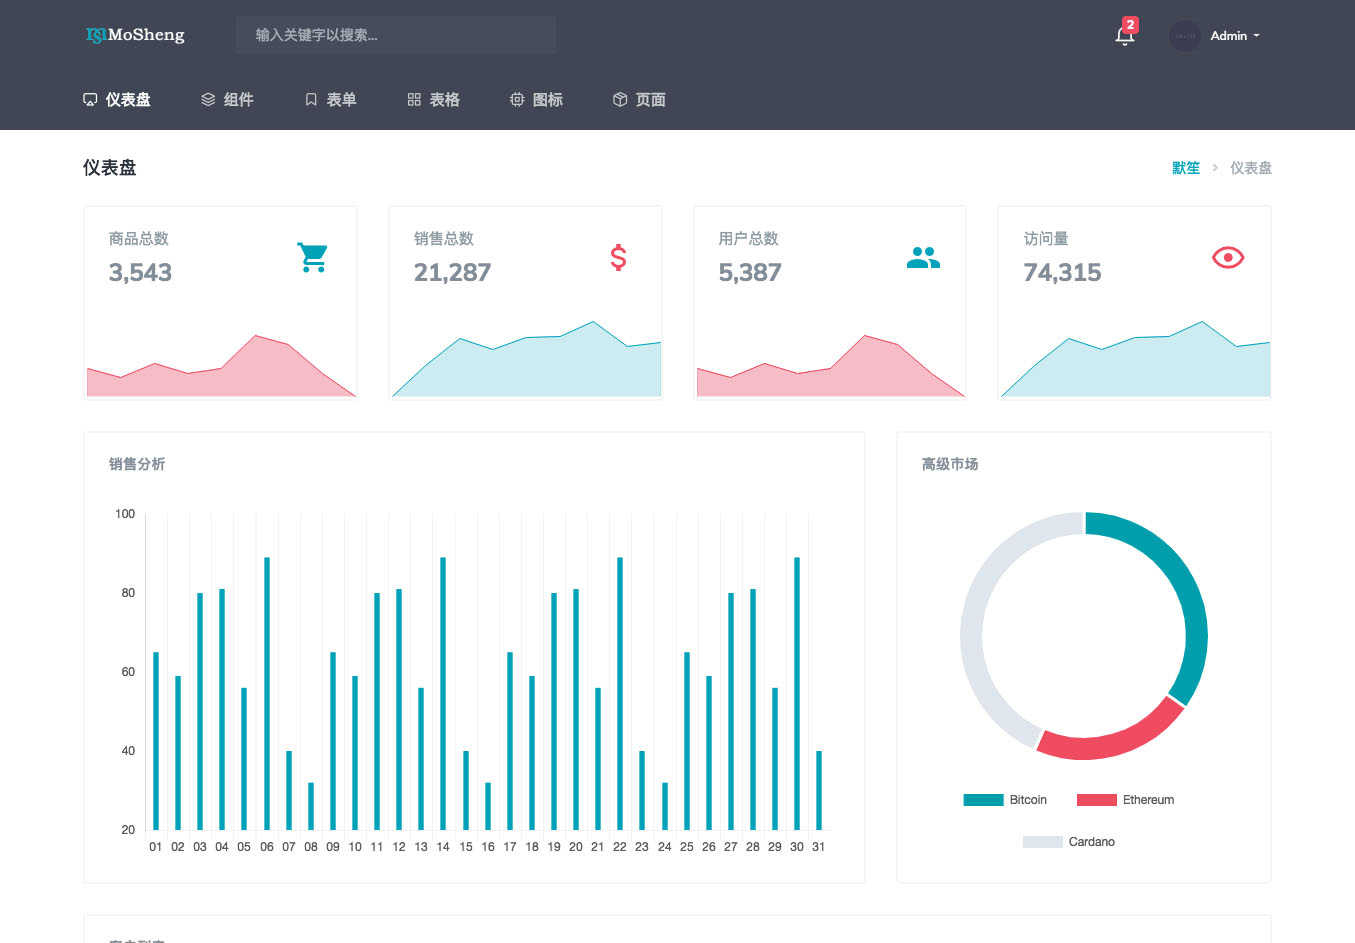Open the 仪表盘 navigation menu

point(117,100)
